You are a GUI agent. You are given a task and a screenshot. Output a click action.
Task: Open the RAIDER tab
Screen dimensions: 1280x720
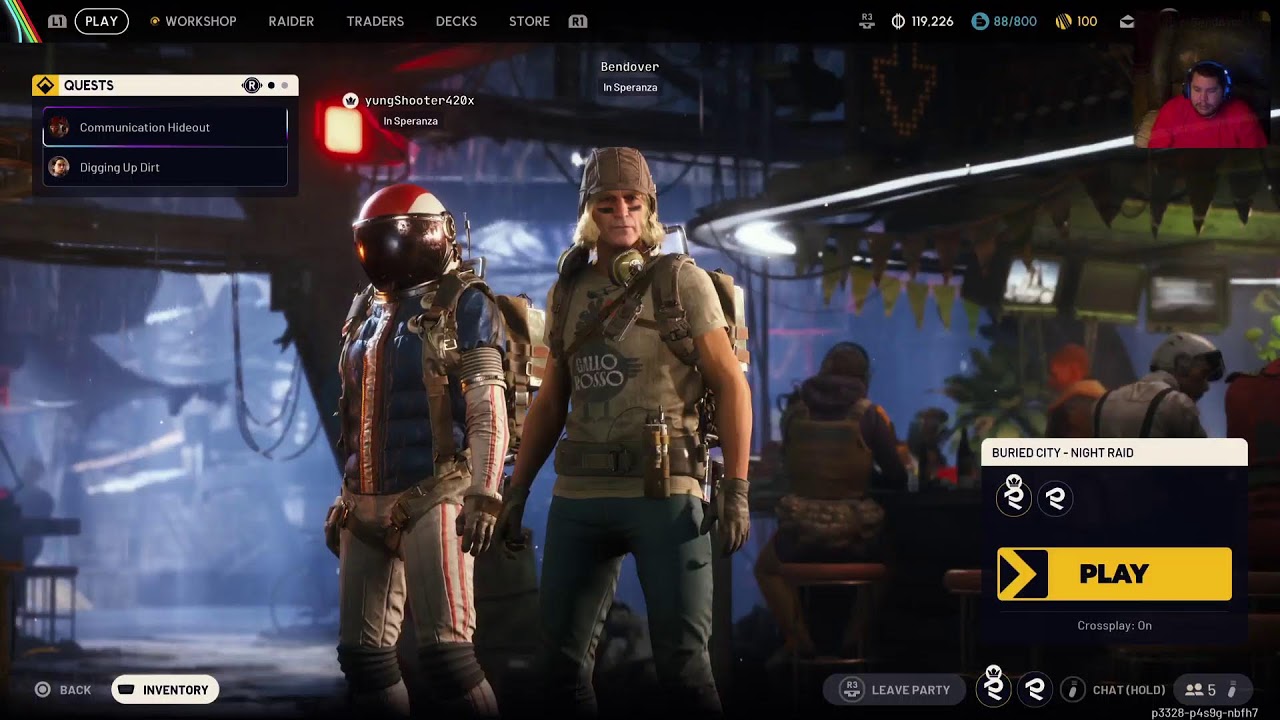[291, 21]
